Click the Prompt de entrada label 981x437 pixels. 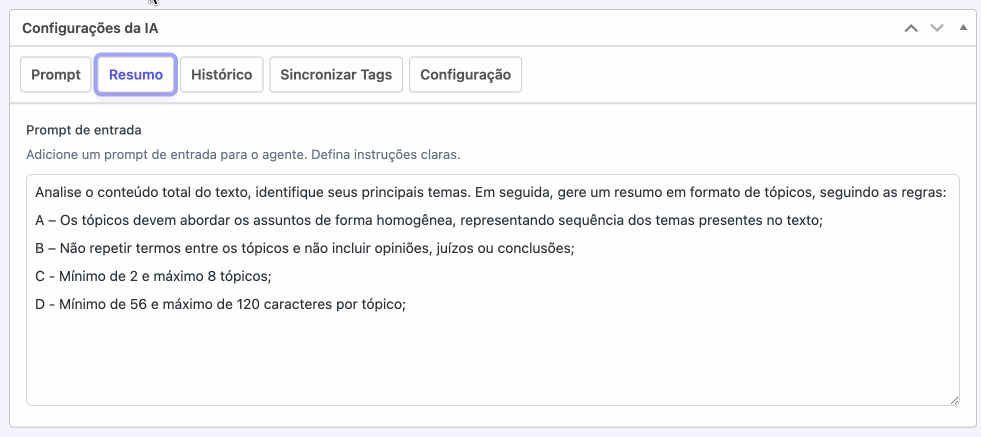(x=84, y=130)
